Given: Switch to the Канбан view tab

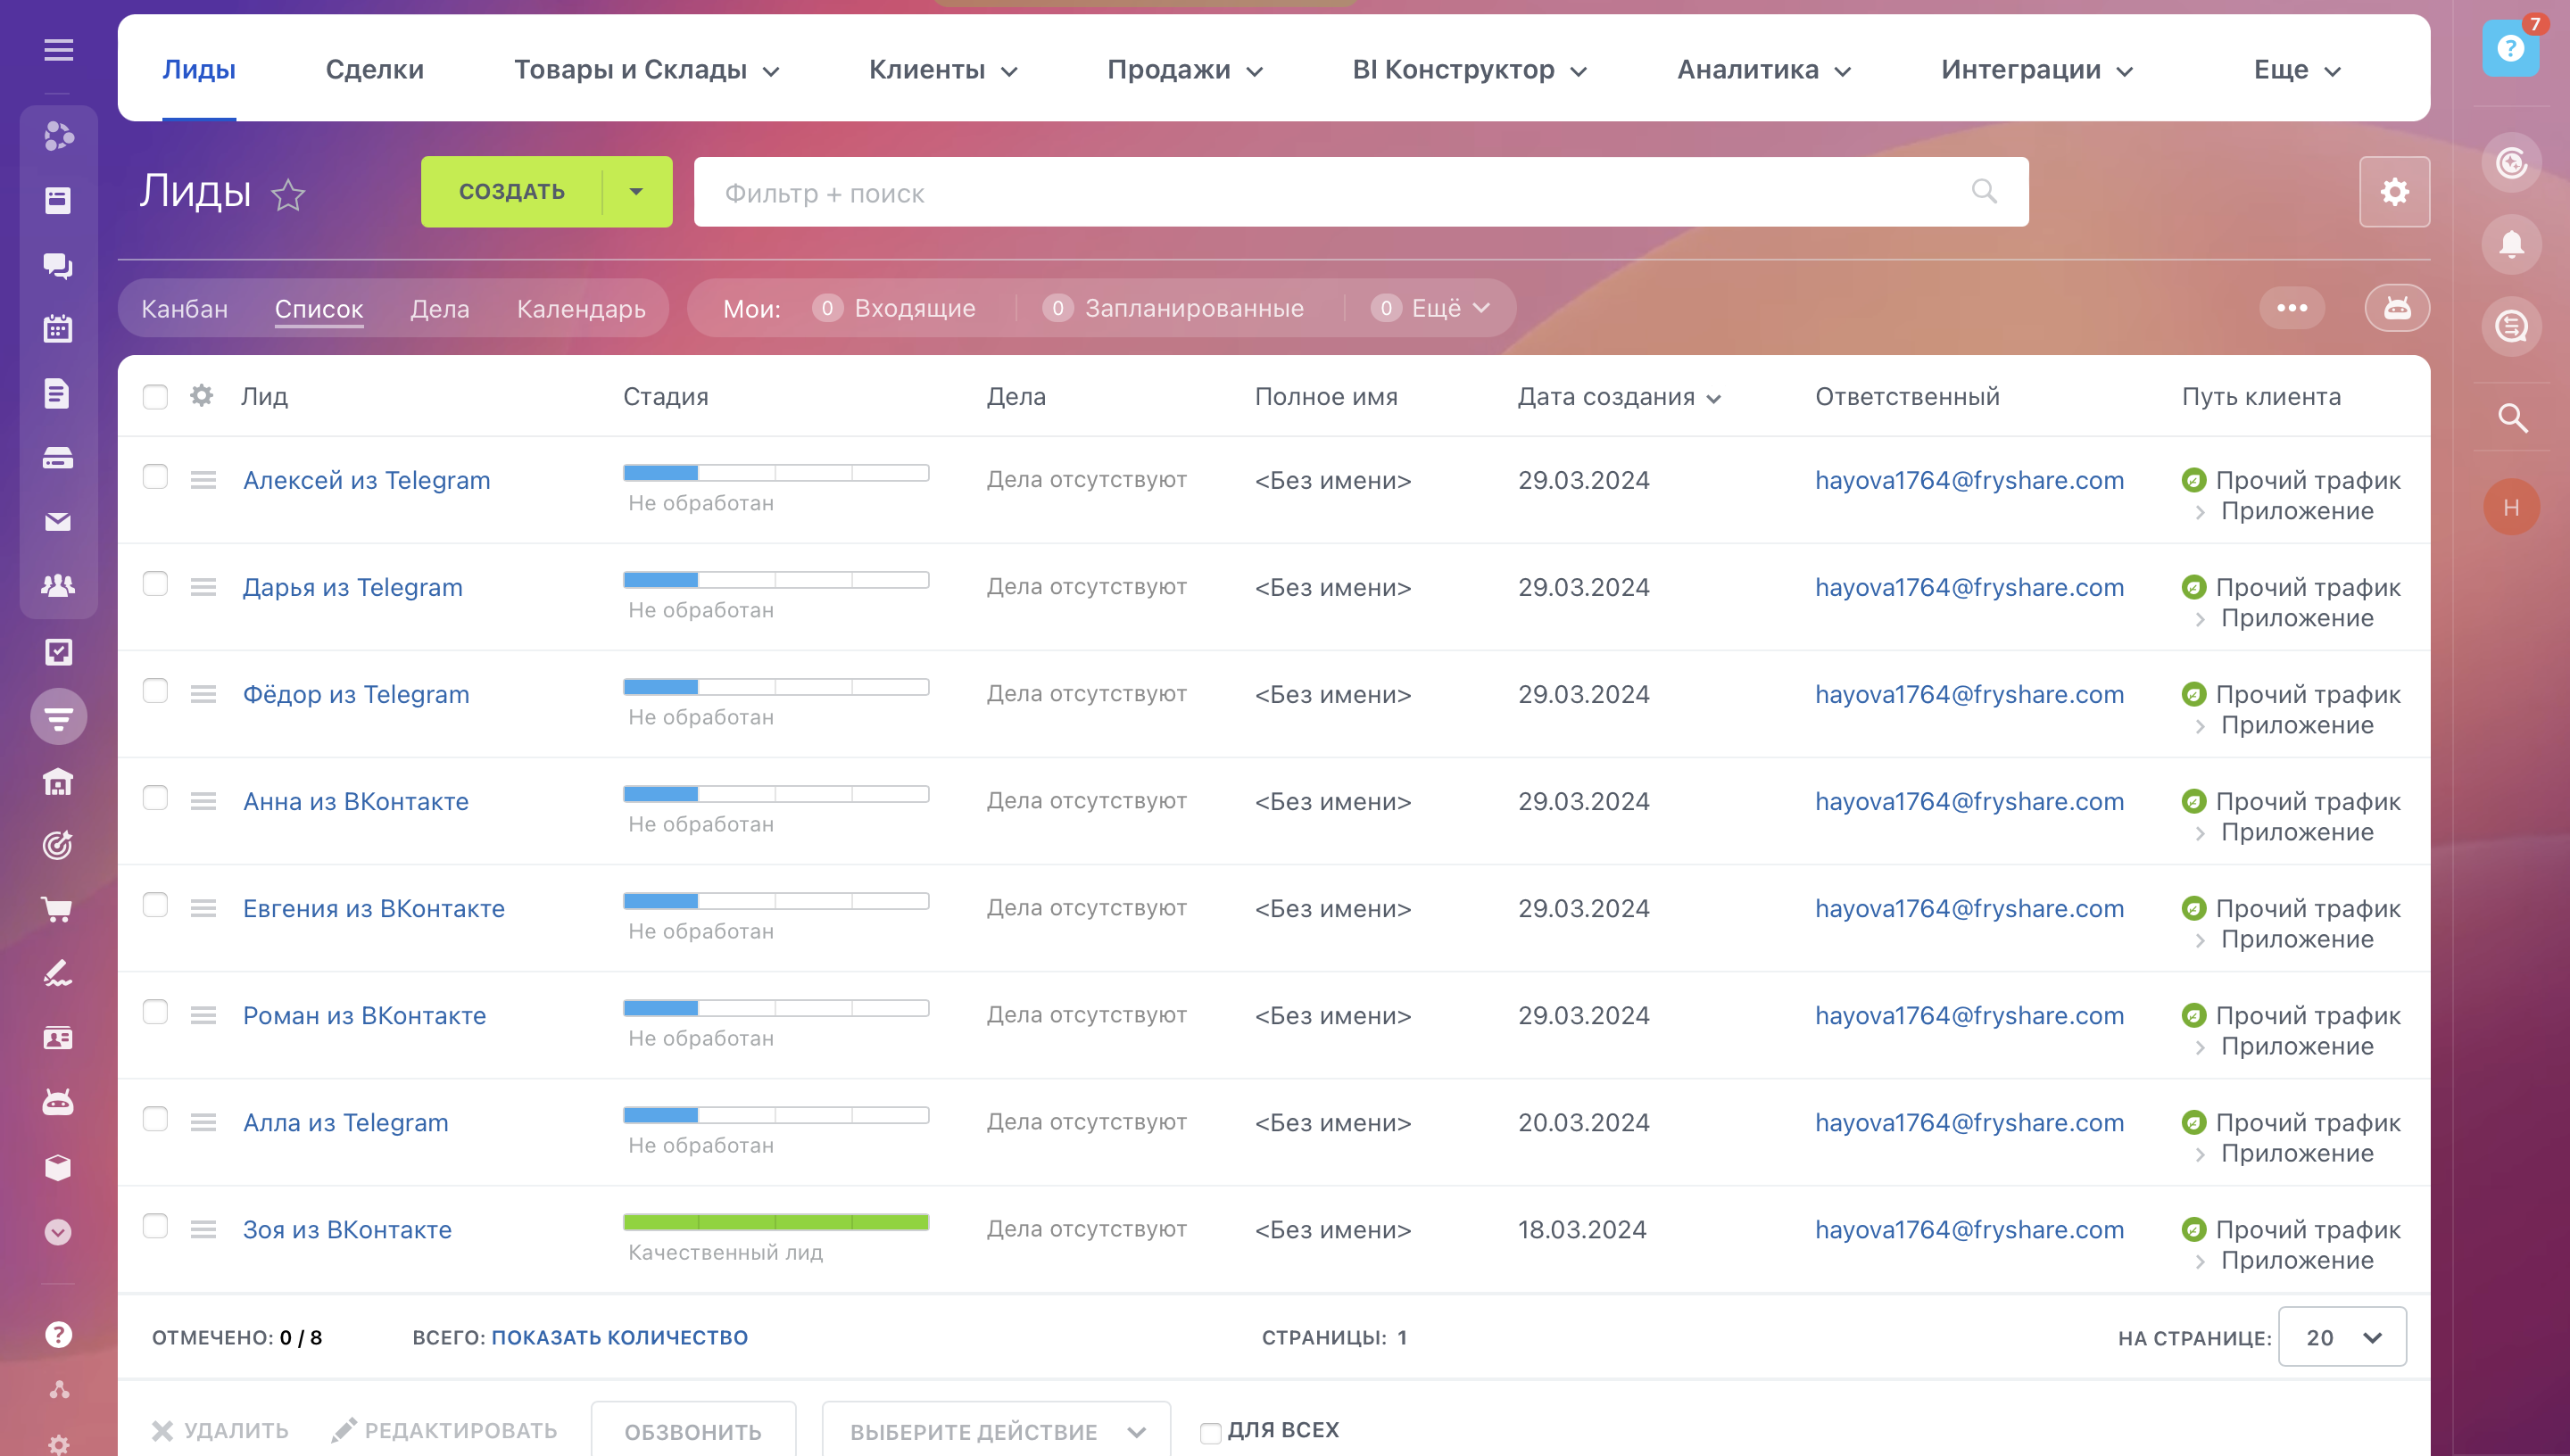Looking at the screenshot, I should [x=184, y=309].
